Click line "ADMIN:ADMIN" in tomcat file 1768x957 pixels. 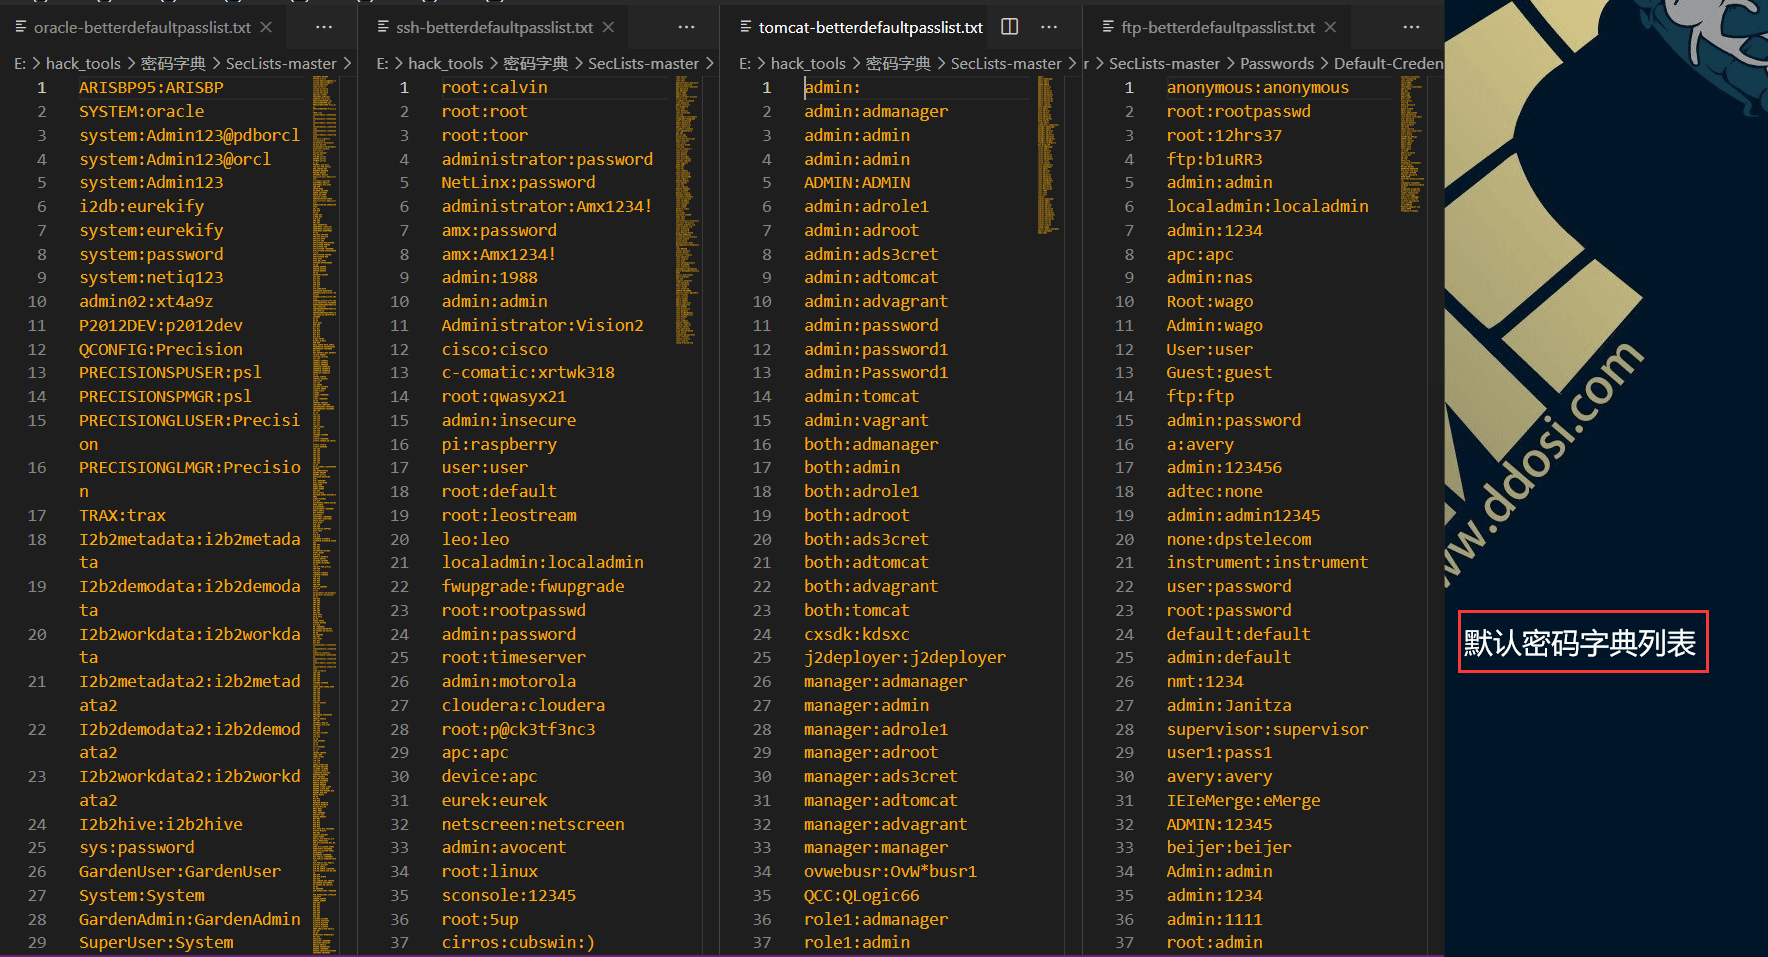[x=857, y=182]
